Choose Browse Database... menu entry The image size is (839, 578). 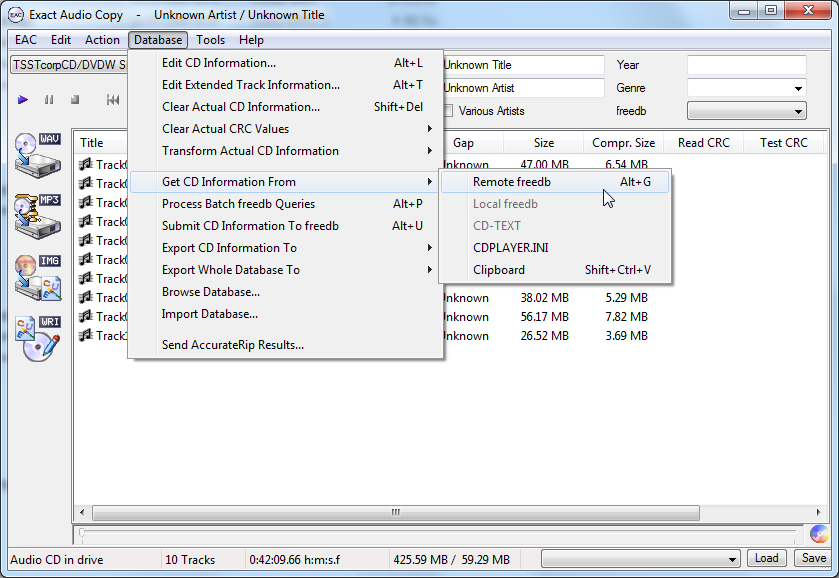click(211, 292)
